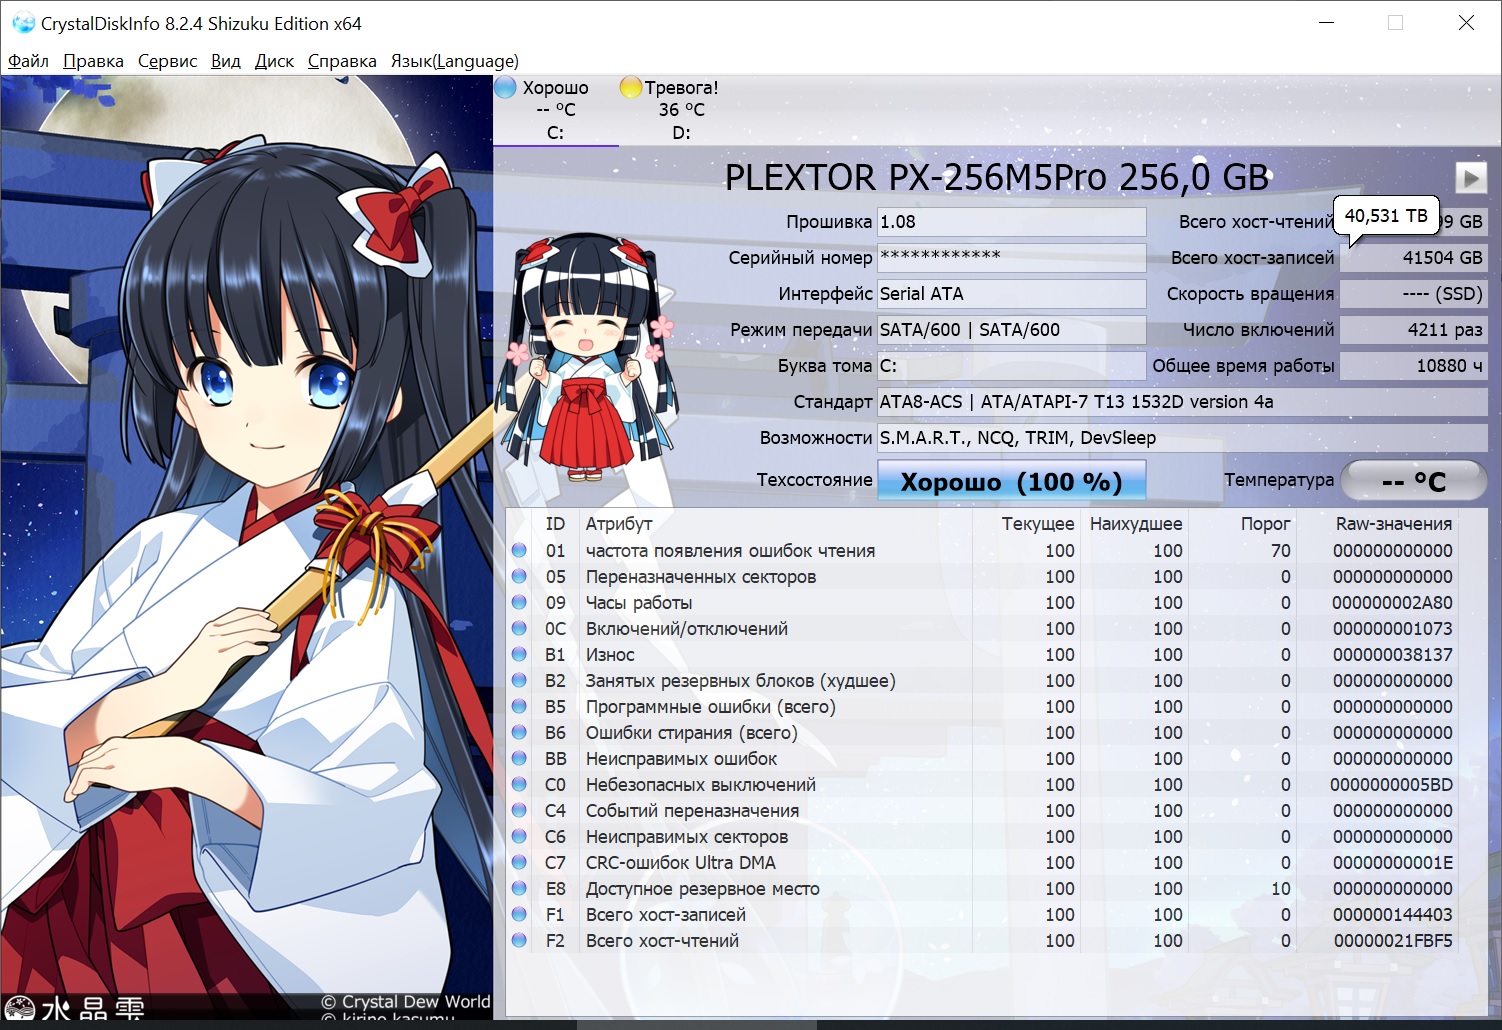Click the blue status orb for drive C:
1502x1030 pixels.
[x=506, y=88]
